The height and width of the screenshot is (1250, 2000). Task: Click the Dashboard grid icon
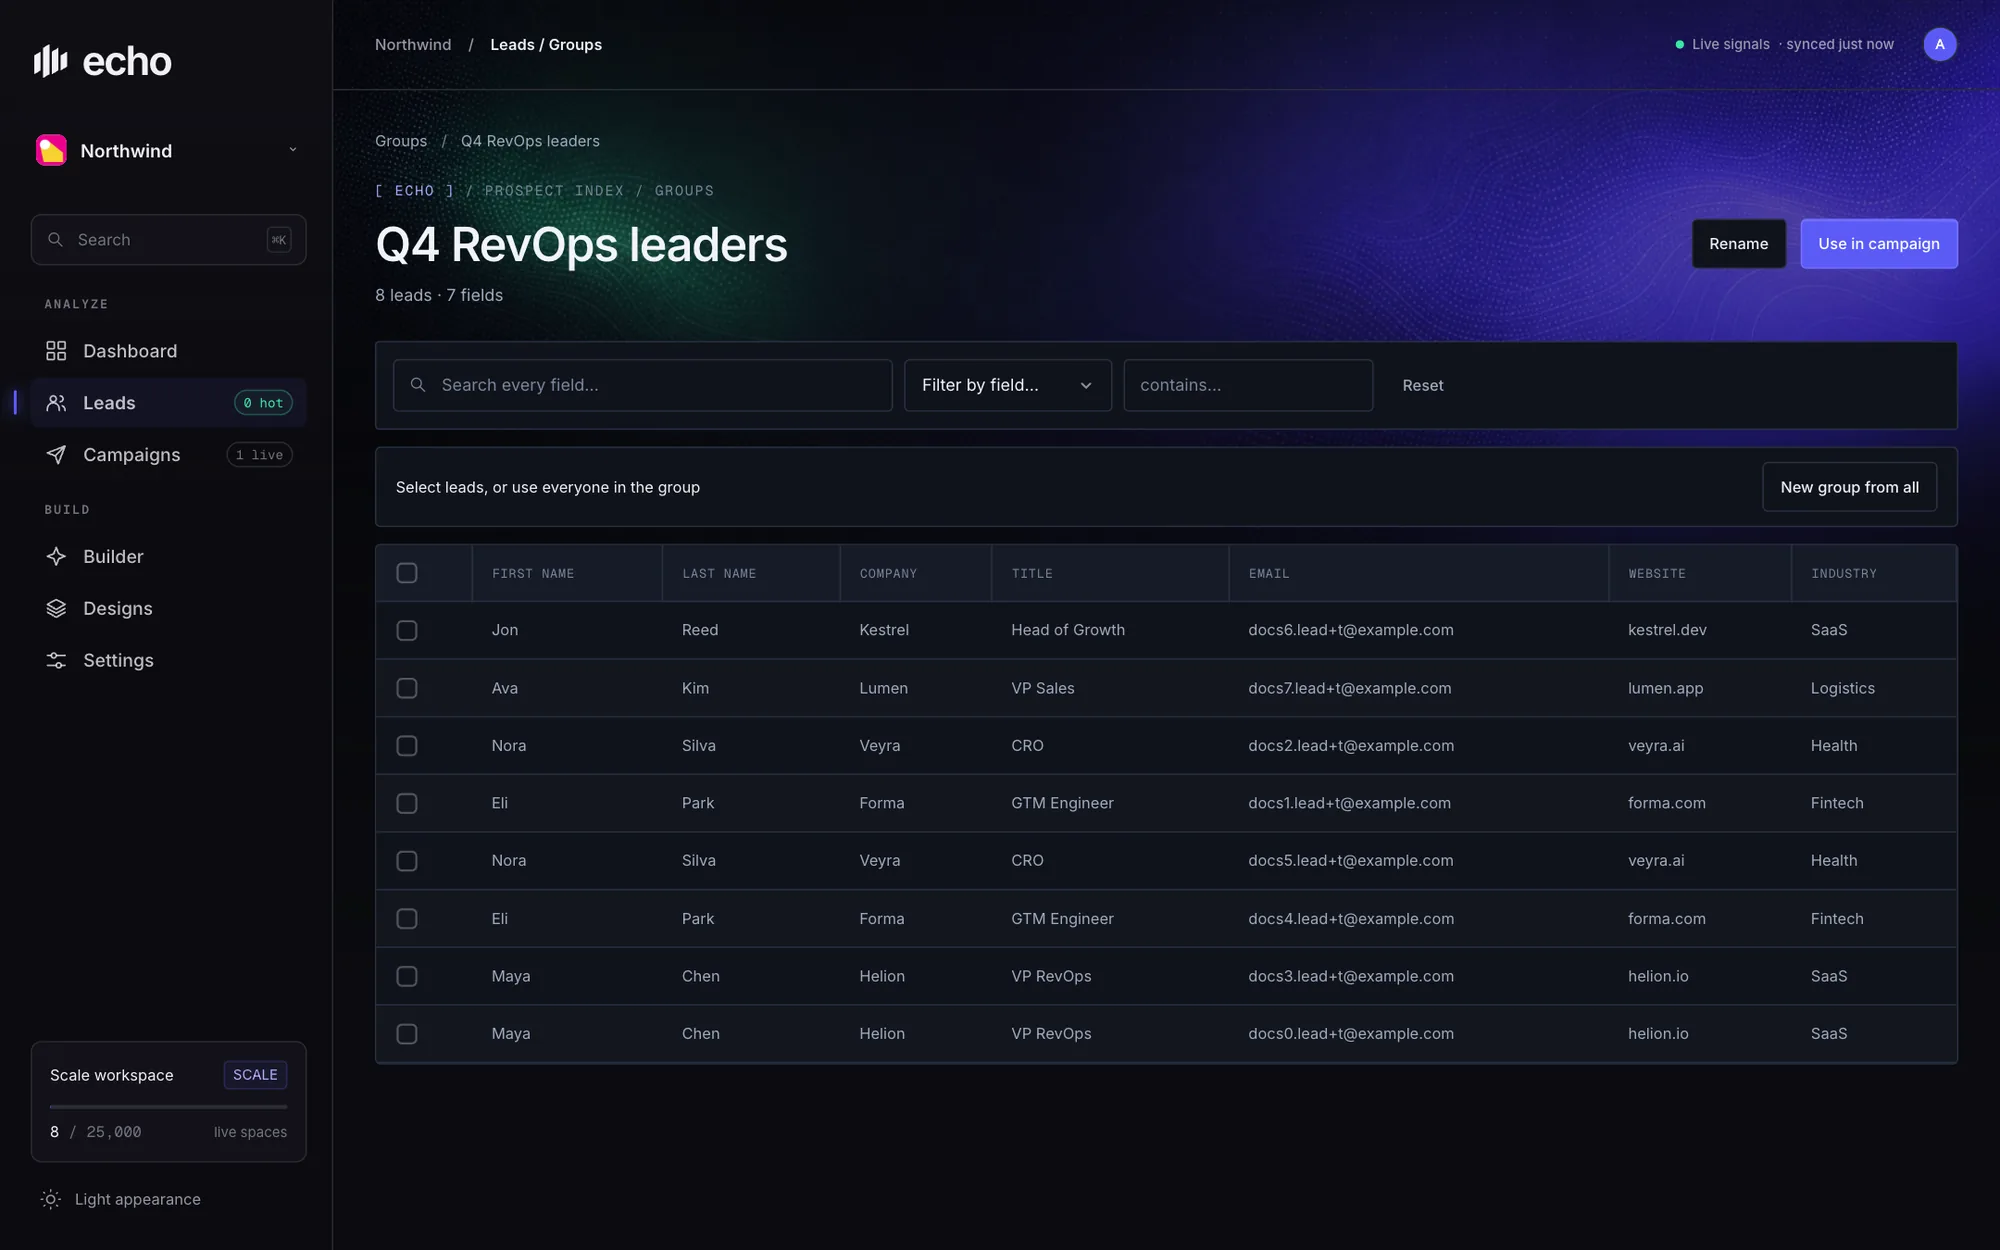pyautogui.click(x=56, y=351)
